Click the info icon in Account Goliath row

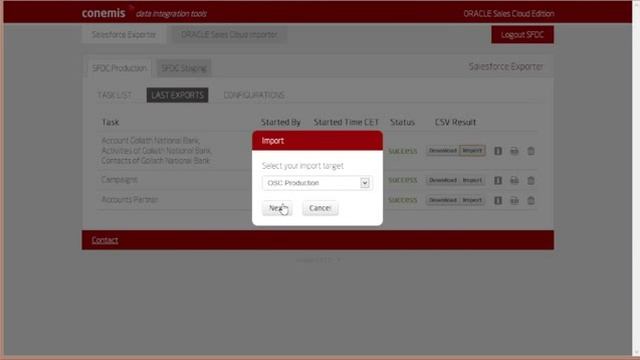pyautogui.click(x=498, y=151)
